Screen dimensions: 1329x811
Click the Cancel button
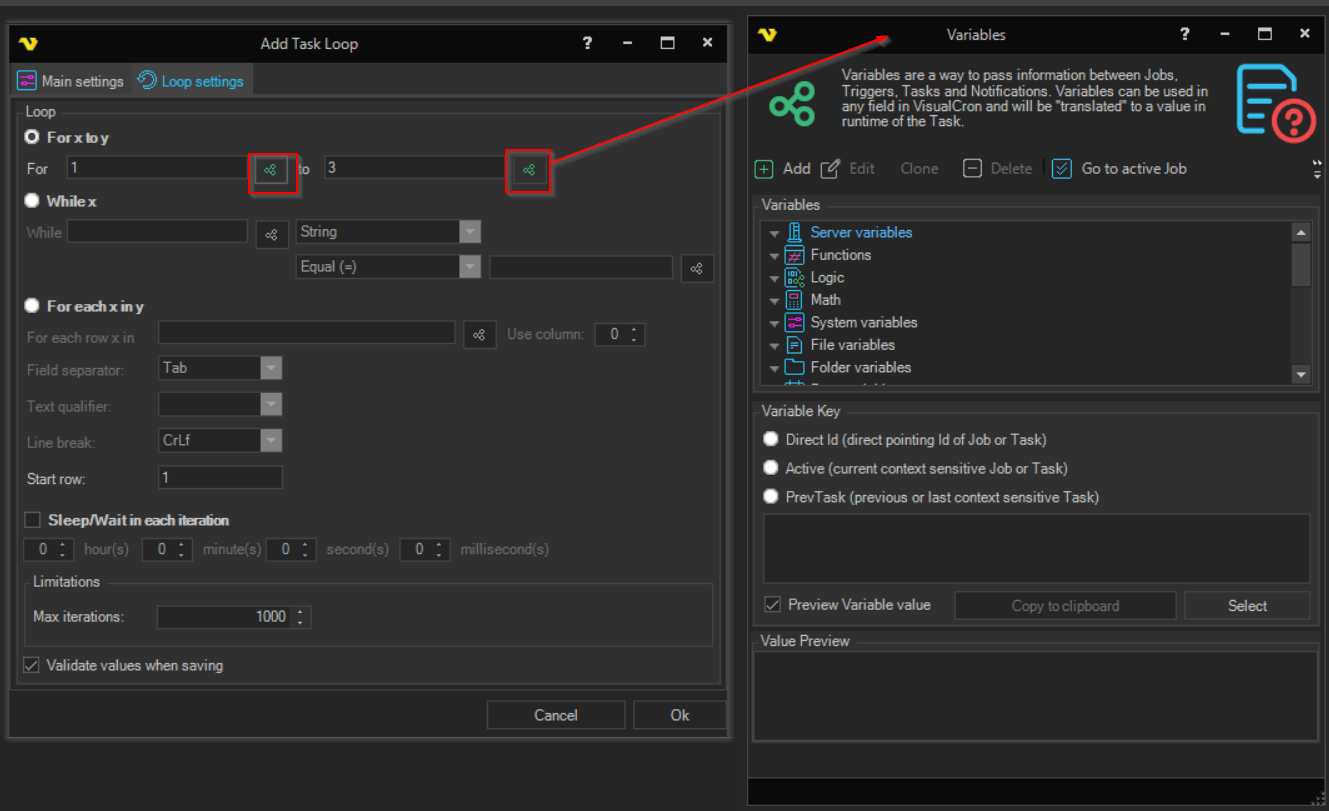click(555, 715)
